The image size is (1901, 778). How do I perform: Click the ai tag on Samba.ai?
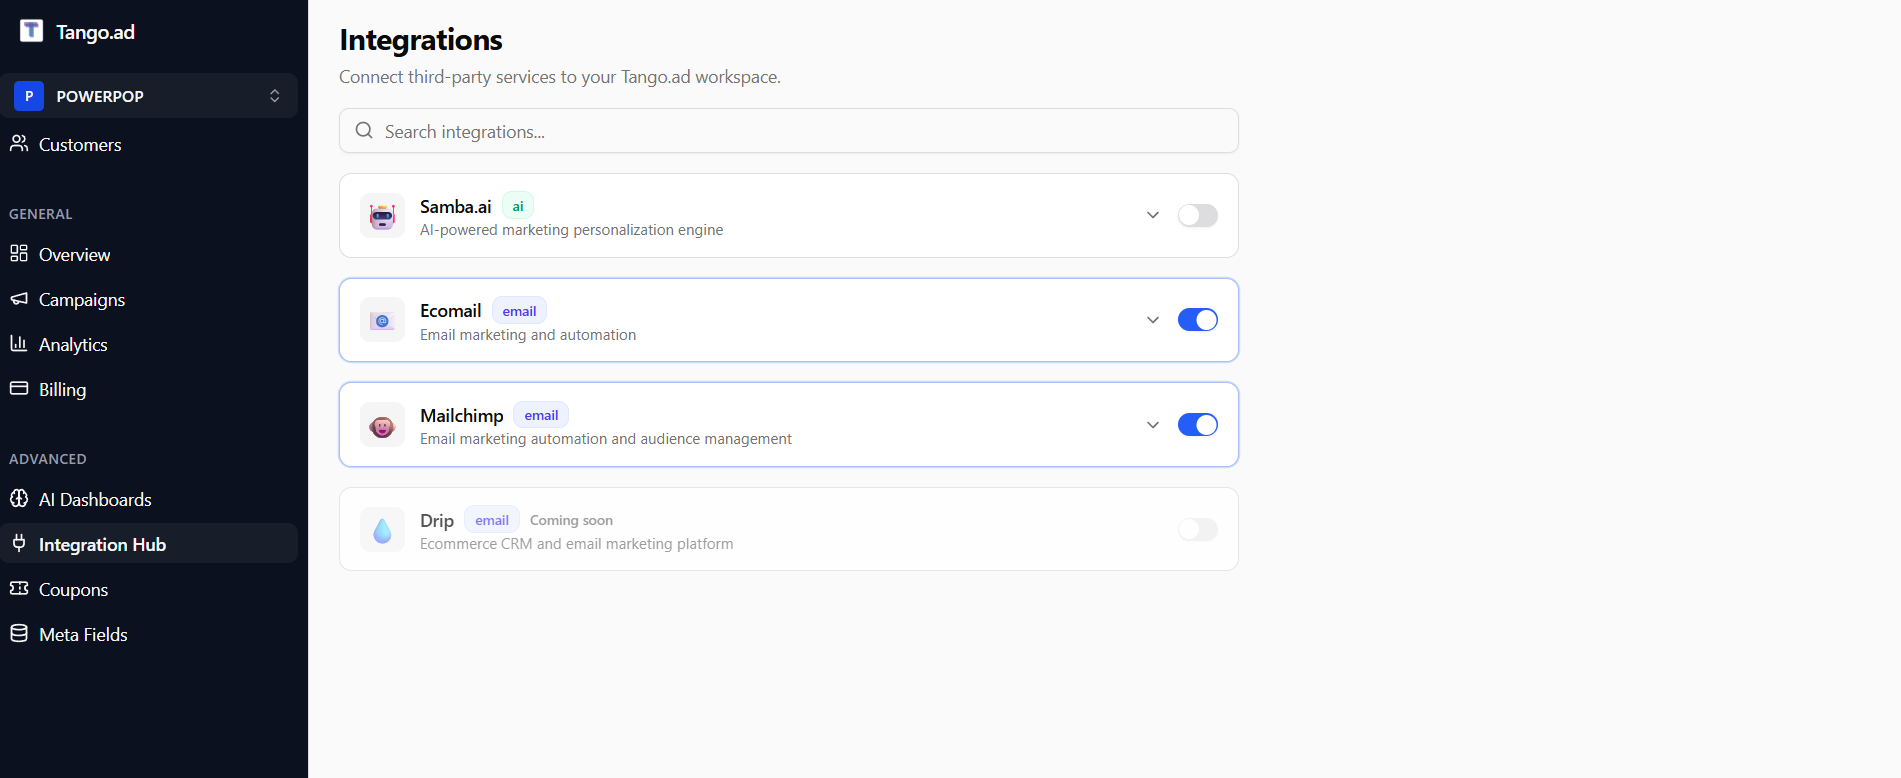click(x=518, y=206)
